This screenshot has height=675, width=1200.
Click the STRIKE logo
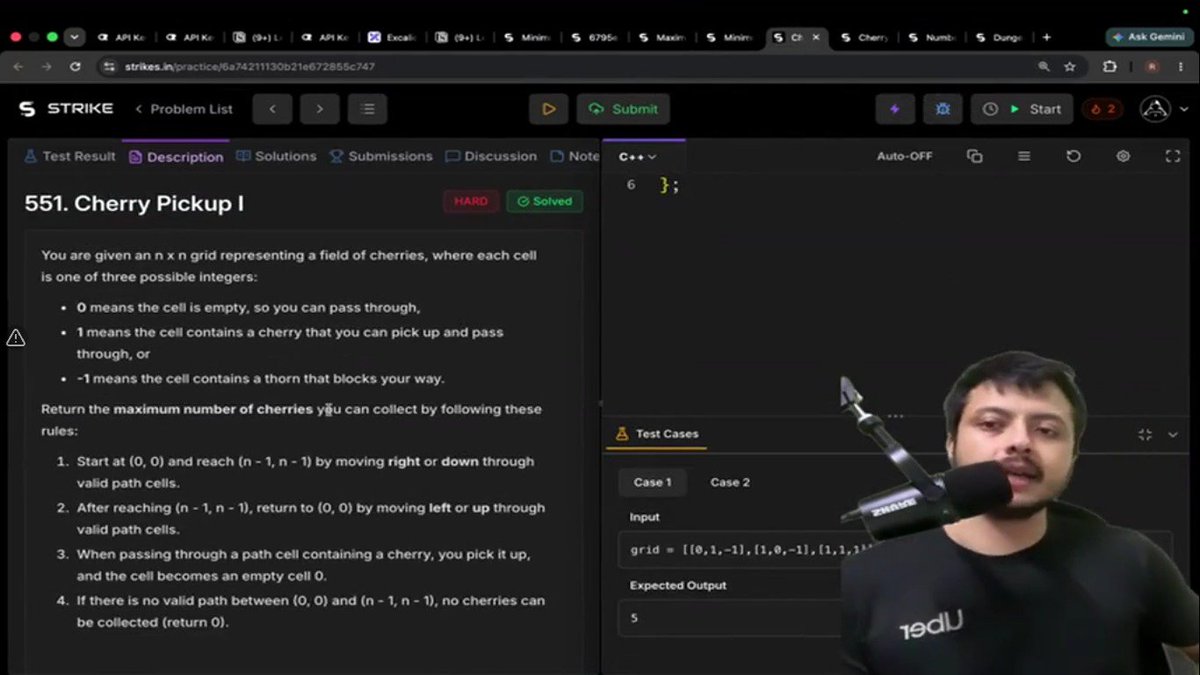[x=66, y=108]
